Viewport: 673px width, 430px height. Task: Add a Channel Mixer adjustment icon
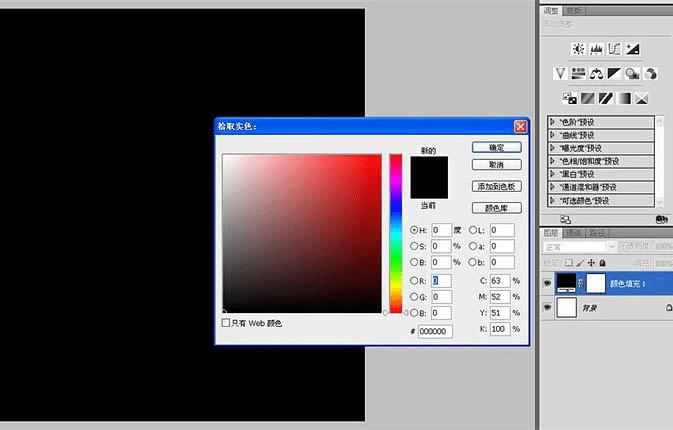pyautogui.click(x=651, y=73)
